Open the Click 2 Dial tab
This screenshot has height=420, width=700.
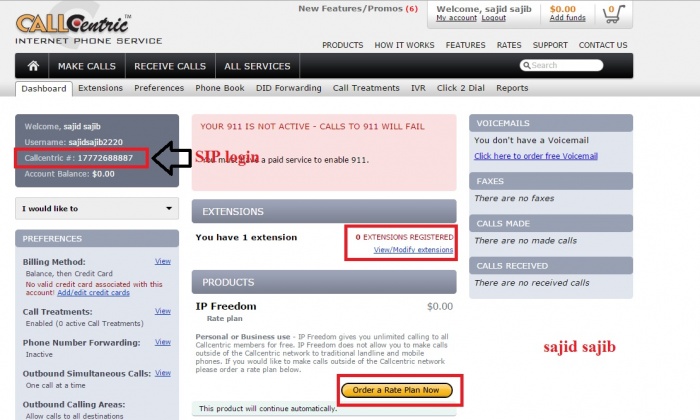point(461,88)
